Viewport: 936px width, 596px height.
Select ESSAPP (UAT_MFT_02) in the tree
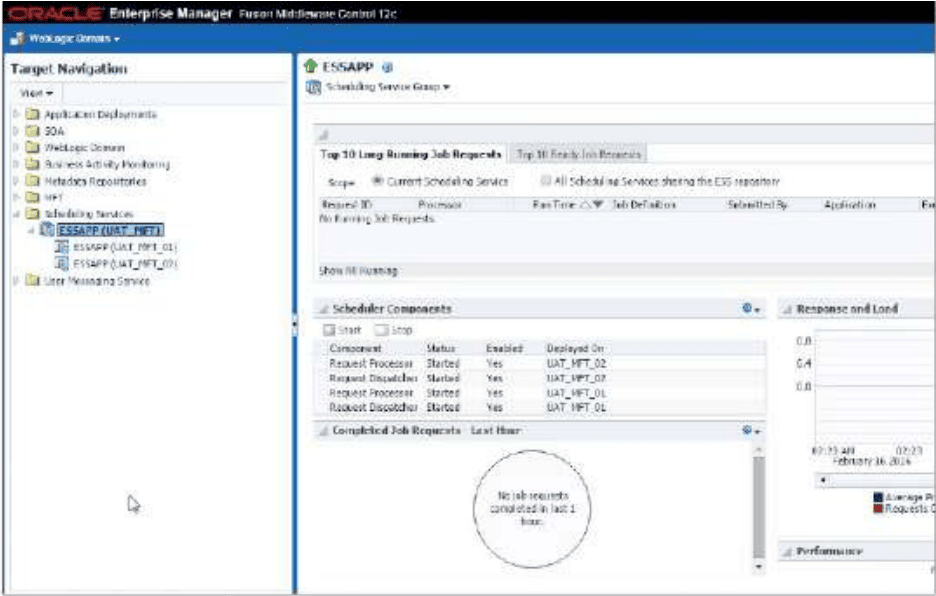click(x=125, y=263)
